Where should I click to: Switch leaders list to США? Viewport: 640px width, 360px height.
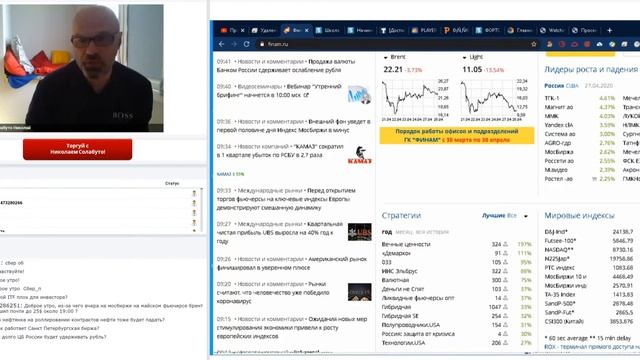(x=572, y=86)
